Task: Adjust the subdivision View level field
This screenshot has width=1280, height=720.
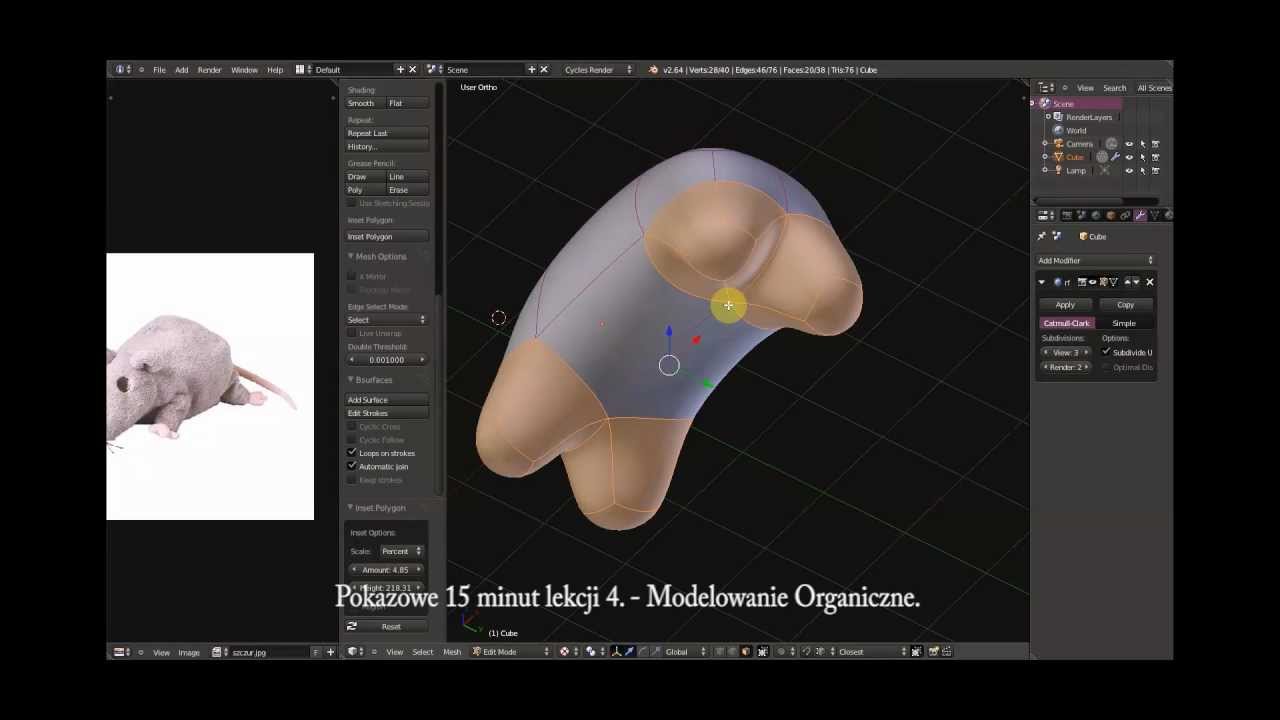Action: click(1067, 353)
